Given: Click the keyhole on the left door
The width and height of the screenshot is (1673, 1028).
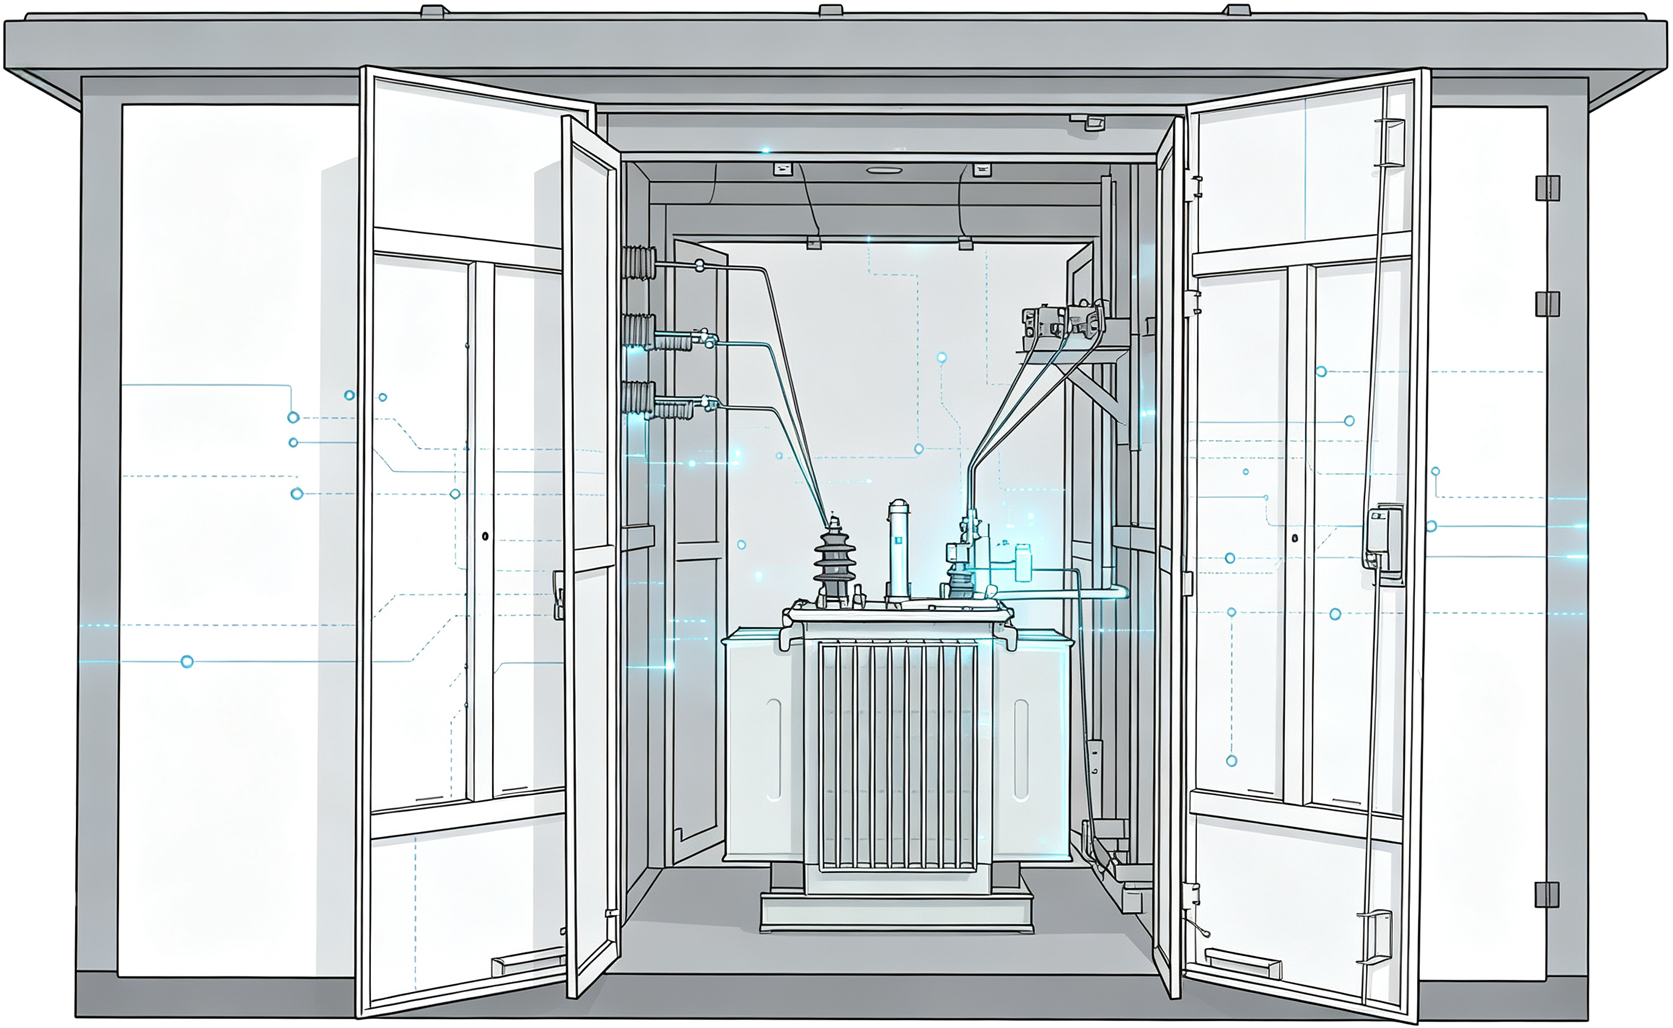Looking at the screenshot, I should pyautogui.click(x=486, y=537).
